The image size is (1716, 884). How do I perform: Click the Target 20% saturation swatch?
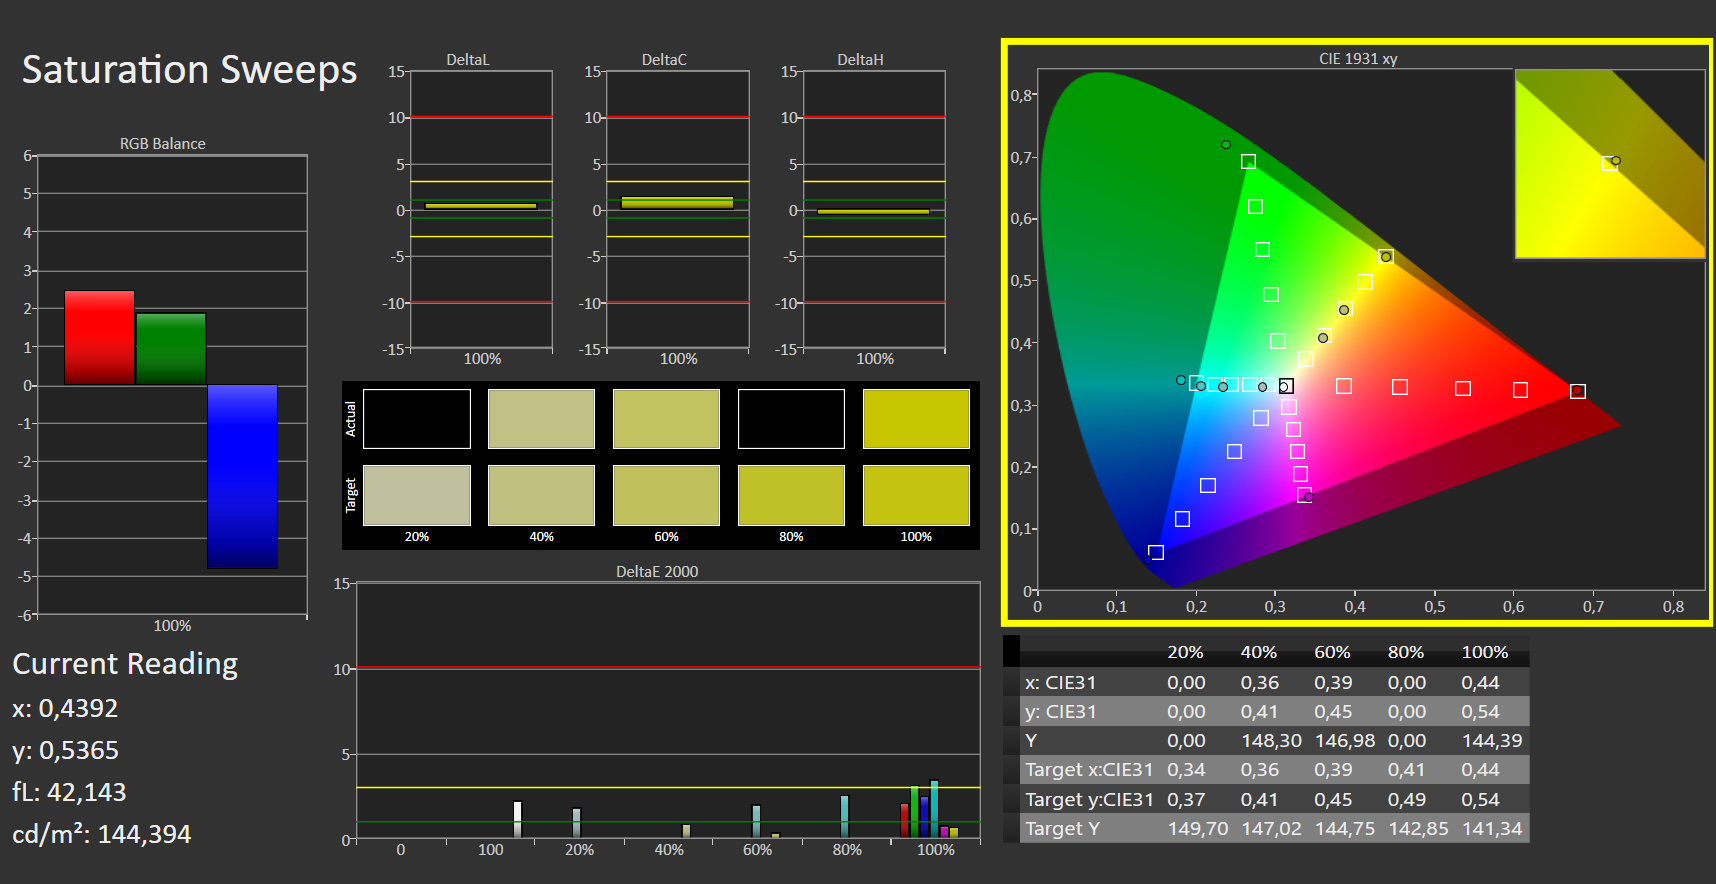(417, 495)
